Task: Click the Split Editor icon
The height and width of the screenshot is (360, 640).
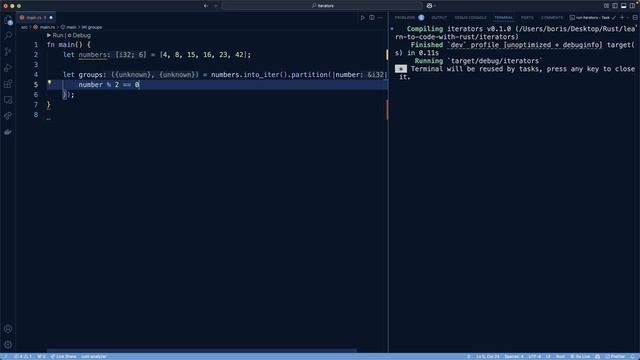Action: (372, 18)
